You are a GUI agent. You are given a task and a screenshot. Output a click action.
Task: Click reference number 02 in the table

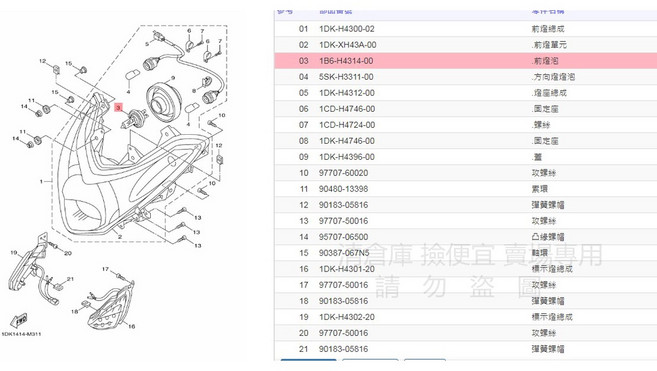click(x=304, y=45)
